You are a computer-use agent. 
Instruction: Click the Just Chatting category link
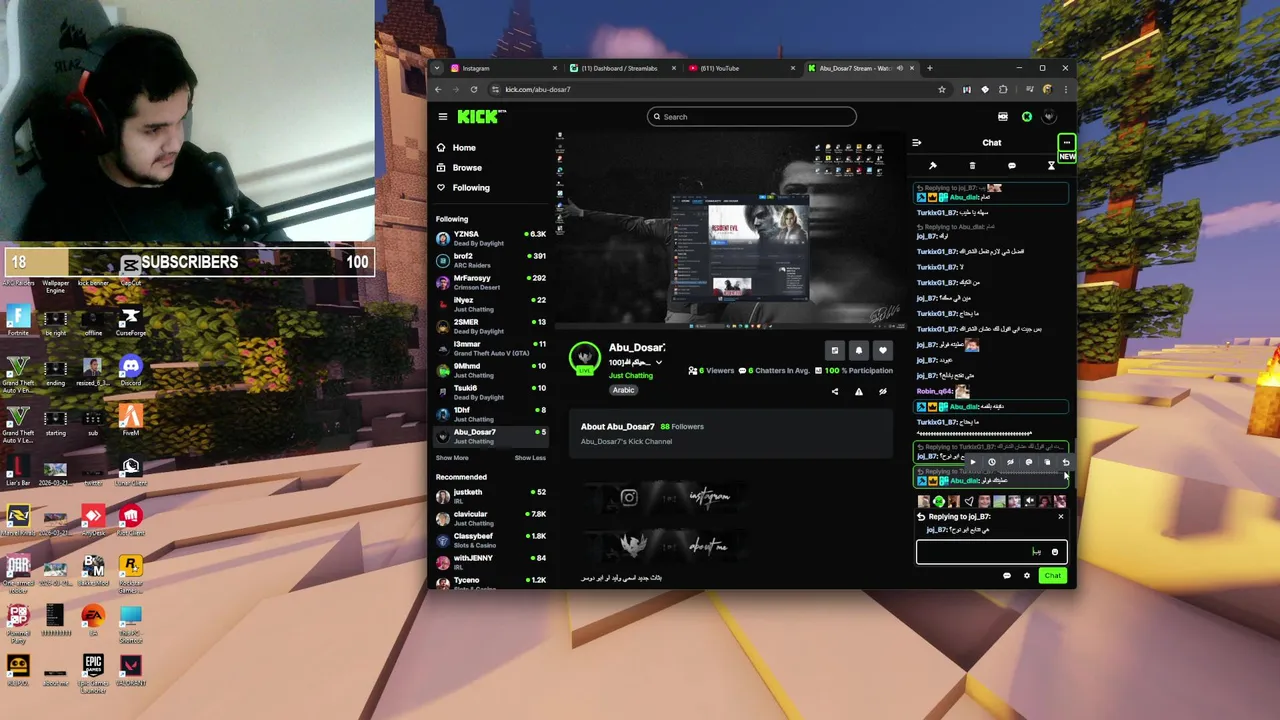(631, 376)
